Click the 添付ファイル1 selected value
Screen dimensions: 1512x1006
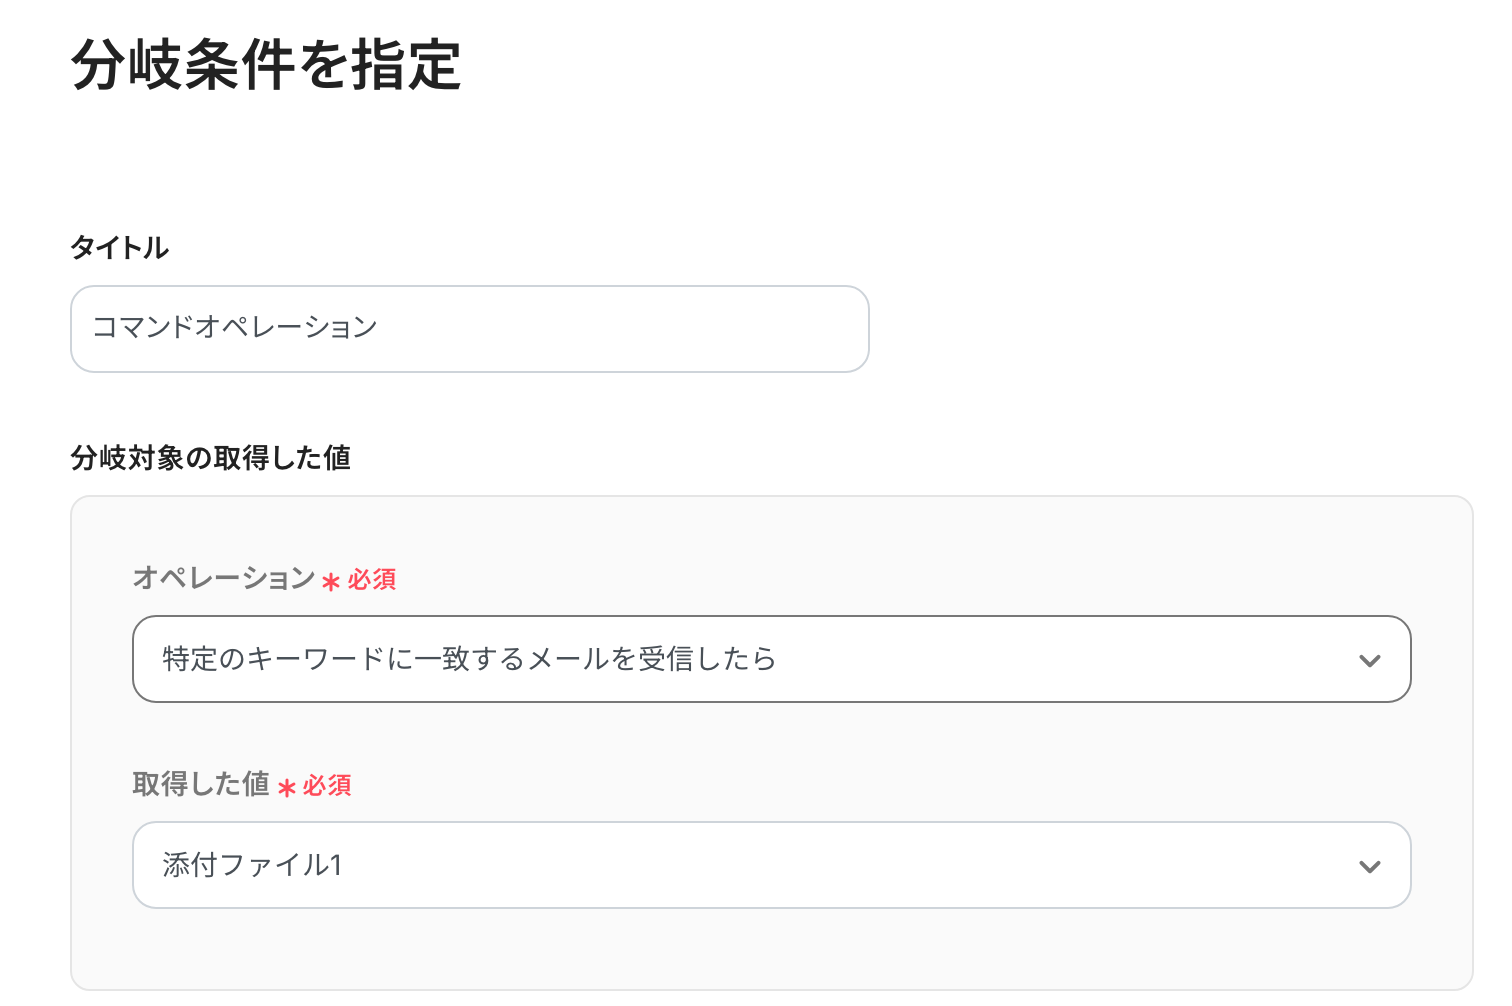coord(252,865)
